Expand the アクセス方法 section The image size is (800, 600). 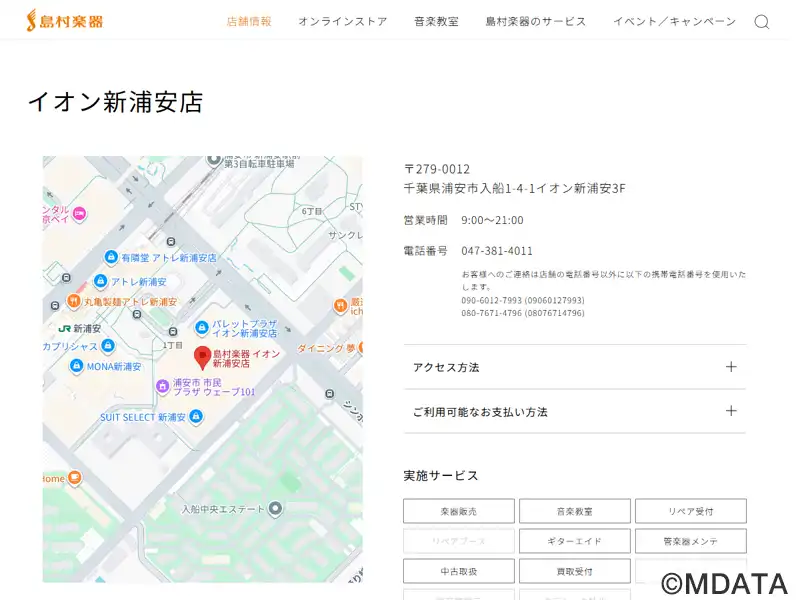[x=574, y=367]
